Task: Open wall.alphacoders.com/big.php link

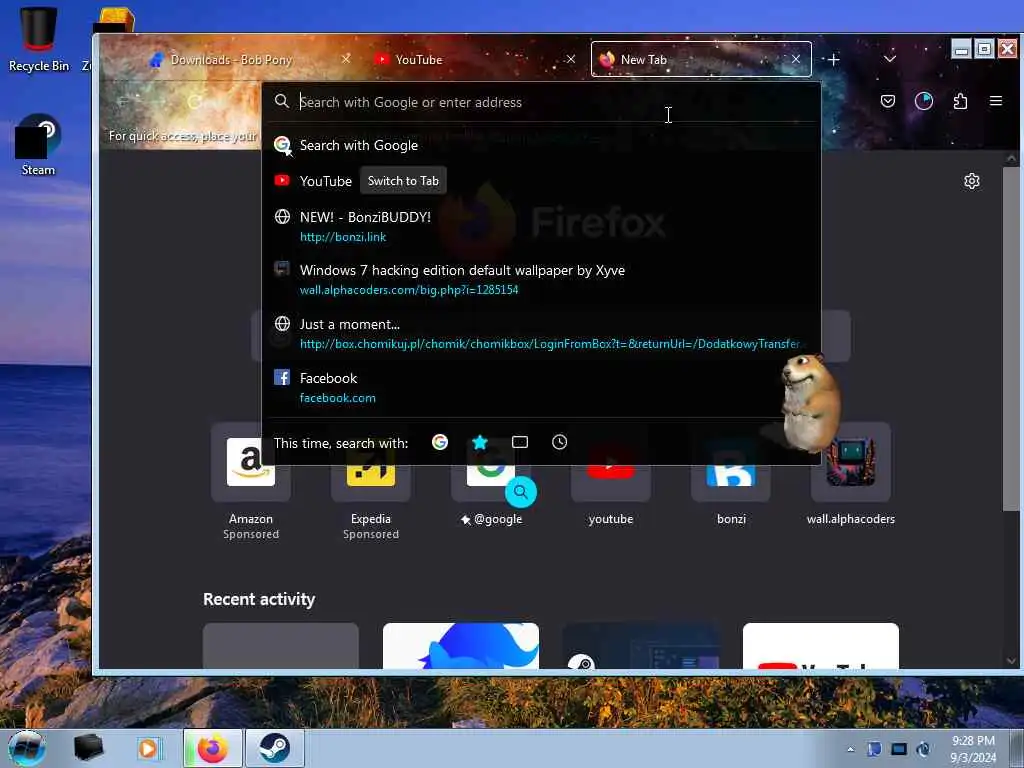Action: pyautogui.click(x=409, y=290)
